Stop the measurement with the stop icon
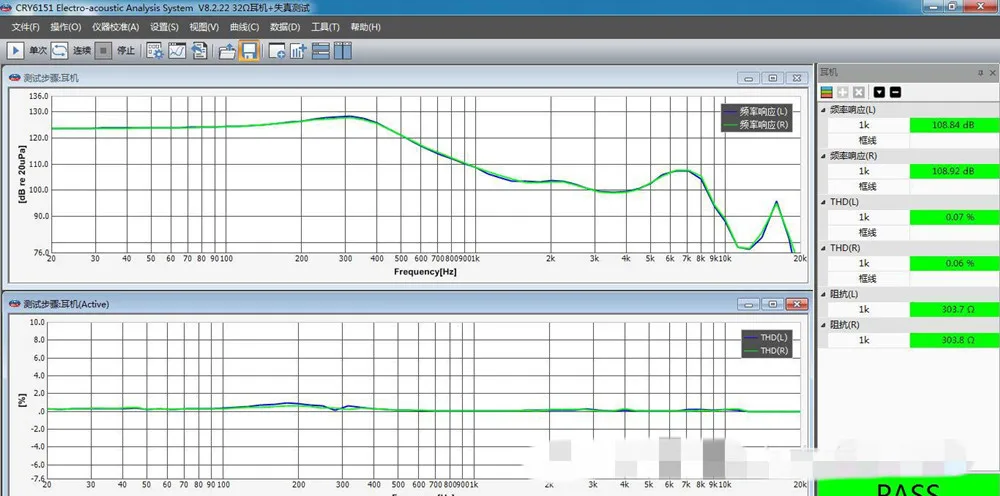The width and height of the screenshot is (1000, 496). (103, 50)
